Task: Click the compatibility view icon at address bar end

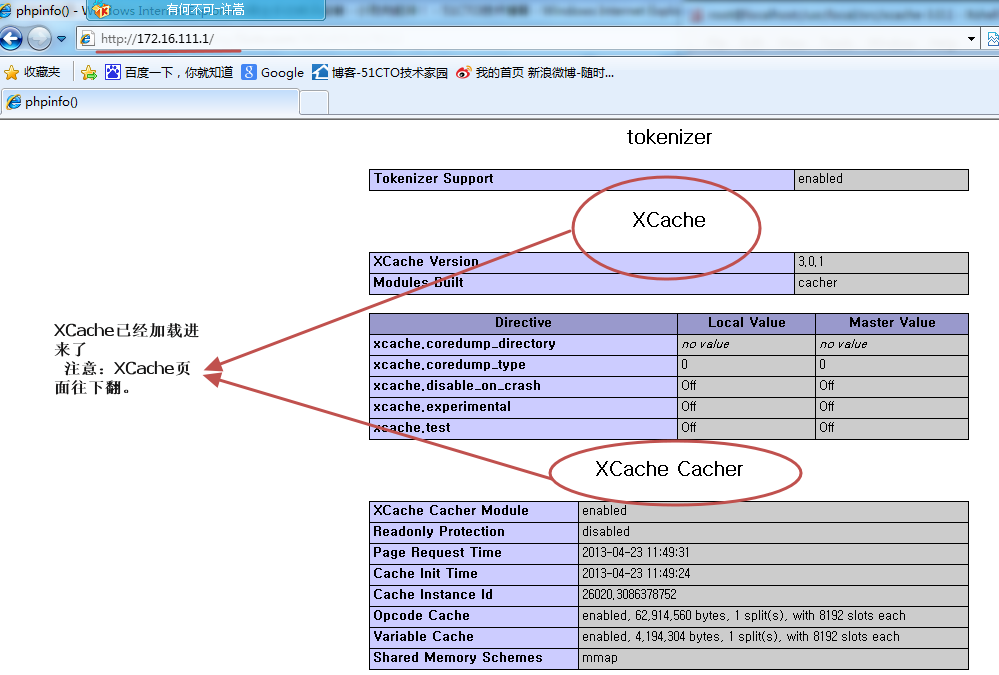Action: pyautogui.click(x=992, y=39)
